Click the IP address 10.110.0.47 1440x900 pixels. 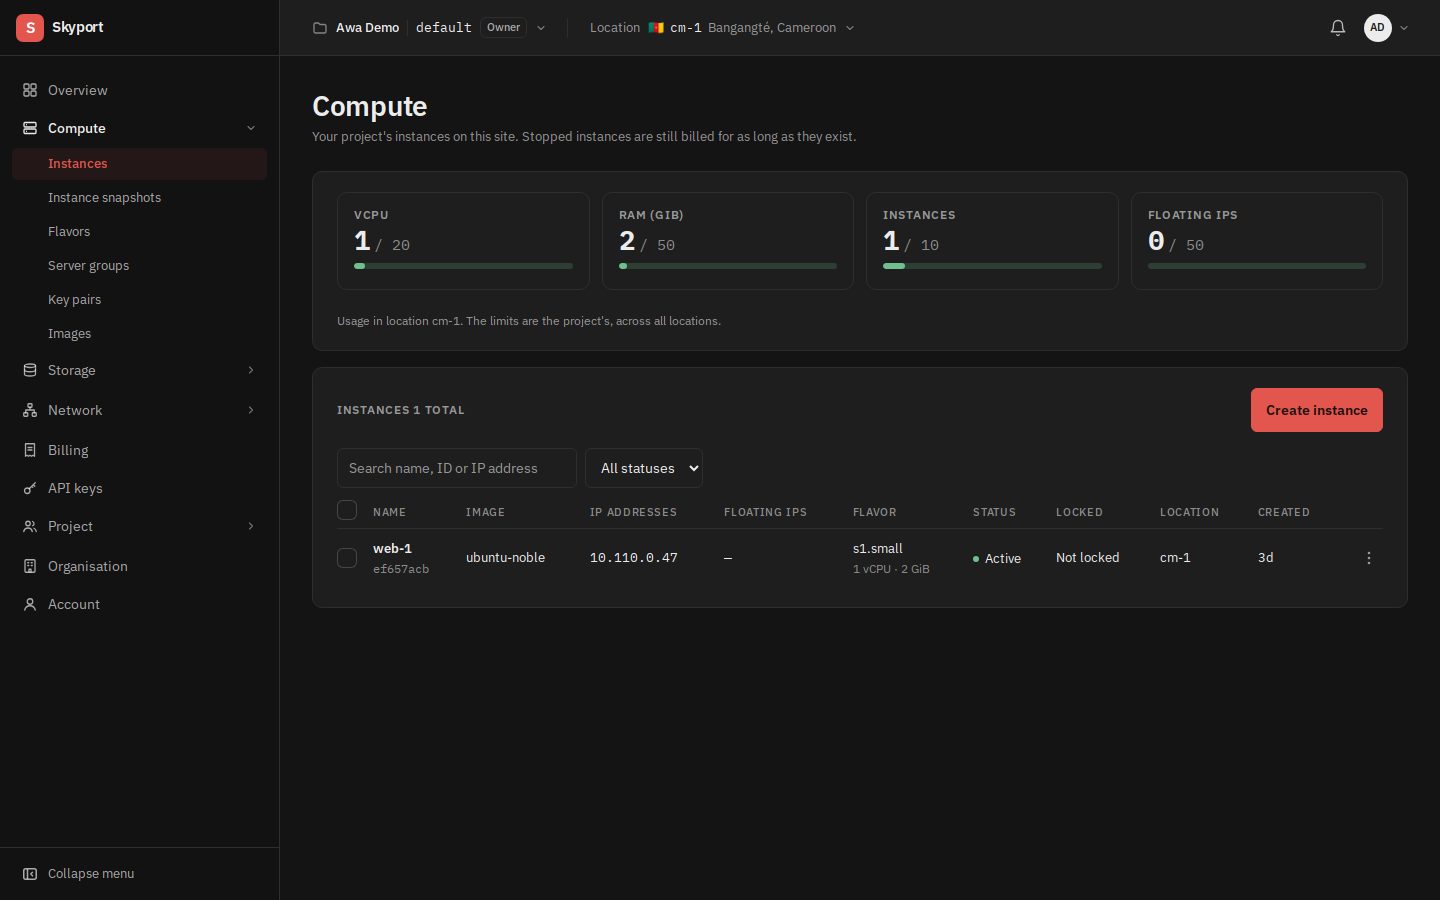tap(634, 558)
